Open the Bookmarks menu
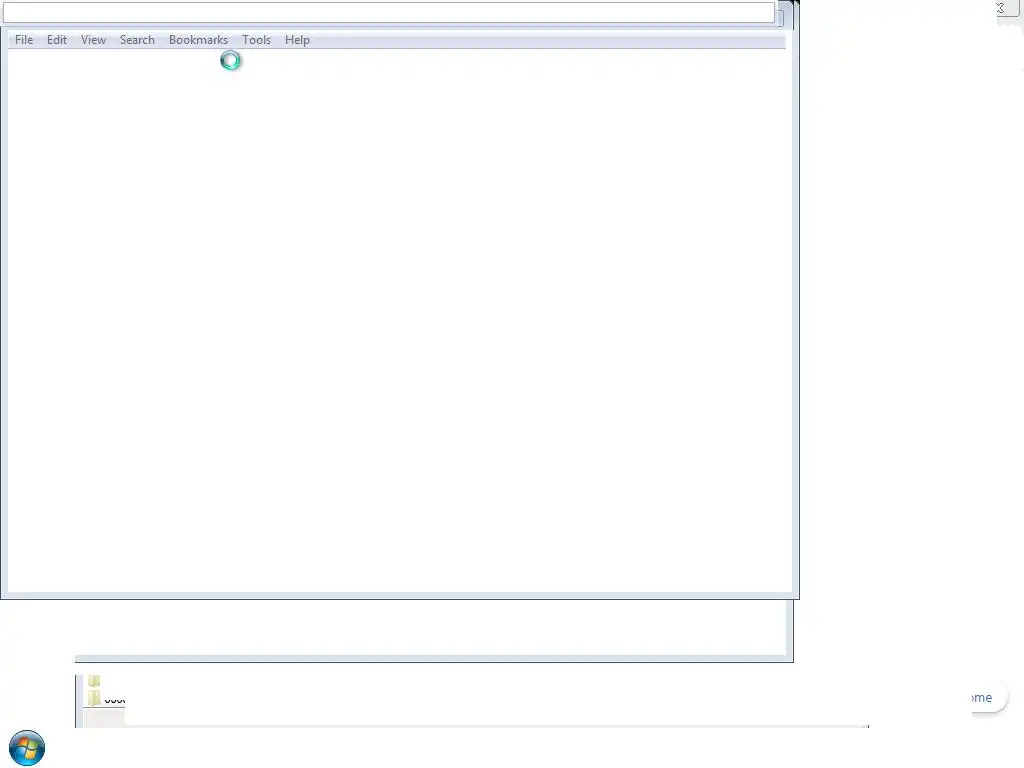1024x768 pixels. [x=199, y=40]
